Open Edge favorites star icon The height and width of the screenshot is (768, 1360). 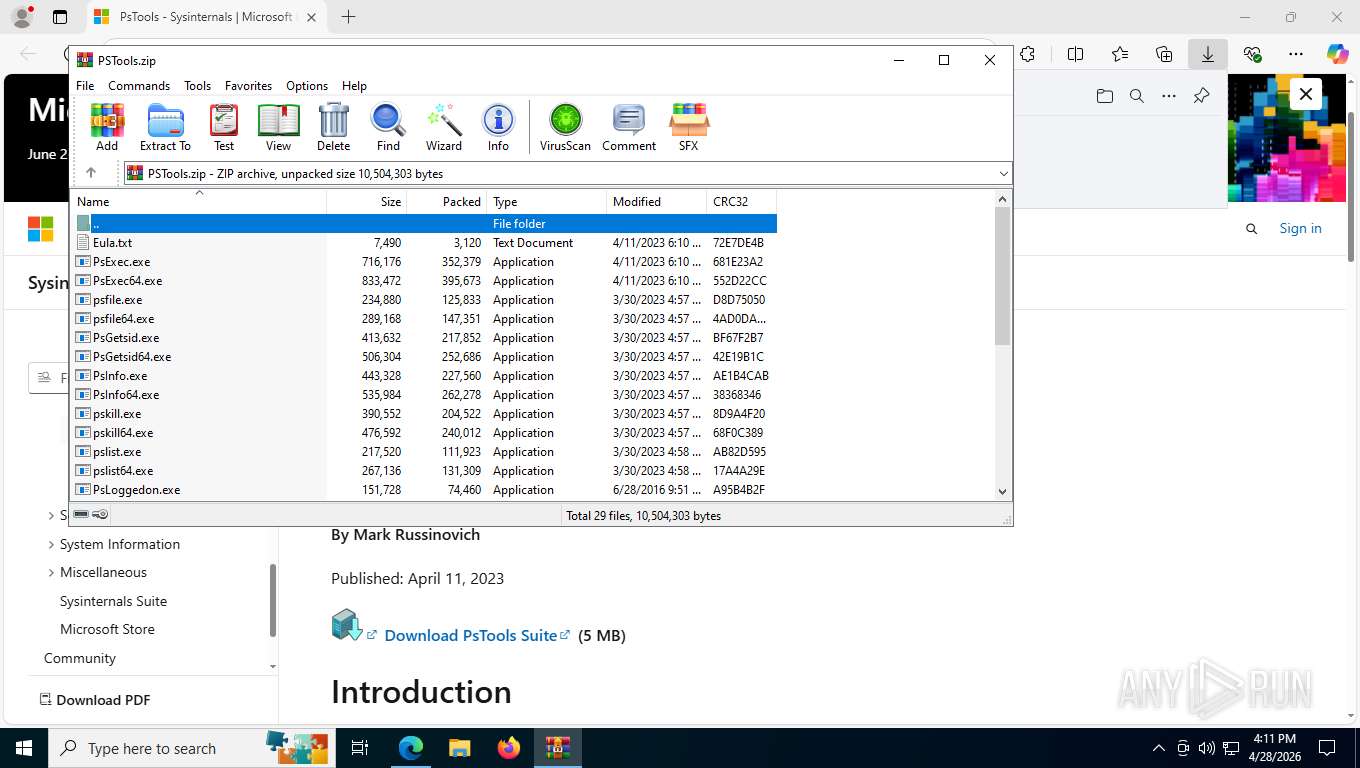(x=1120, y=54)
